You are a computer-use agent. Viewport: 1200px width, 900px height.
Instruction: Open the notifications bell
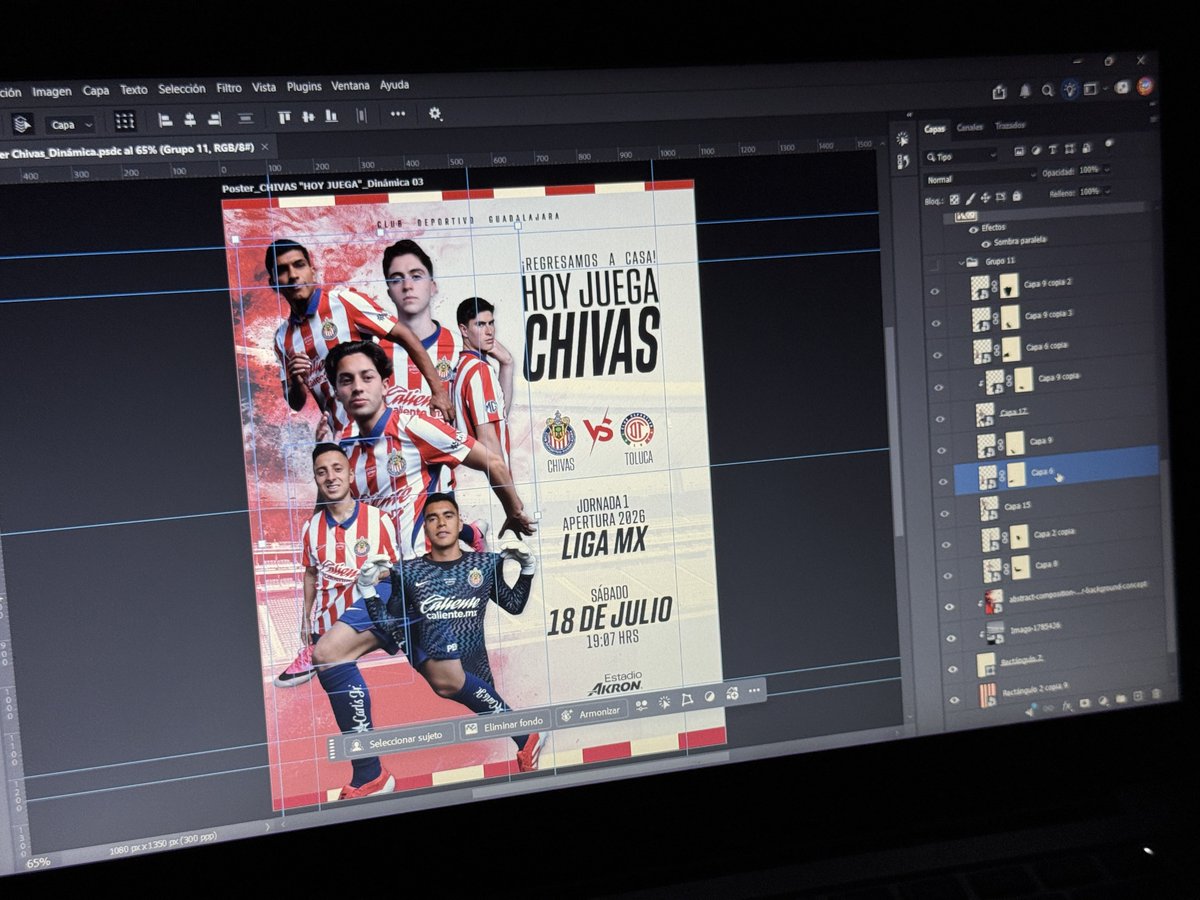click(1025, 91)
